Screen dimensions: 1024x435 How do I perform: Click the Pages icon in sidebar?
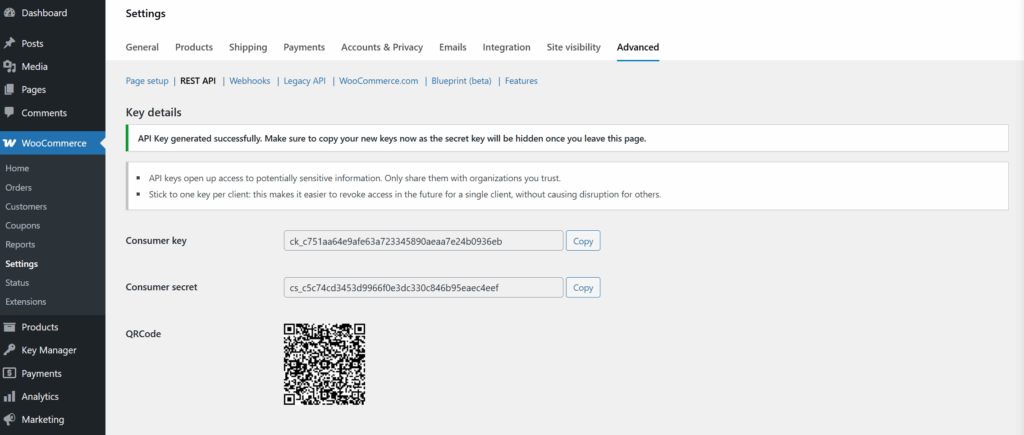click(x=9, y=89)
